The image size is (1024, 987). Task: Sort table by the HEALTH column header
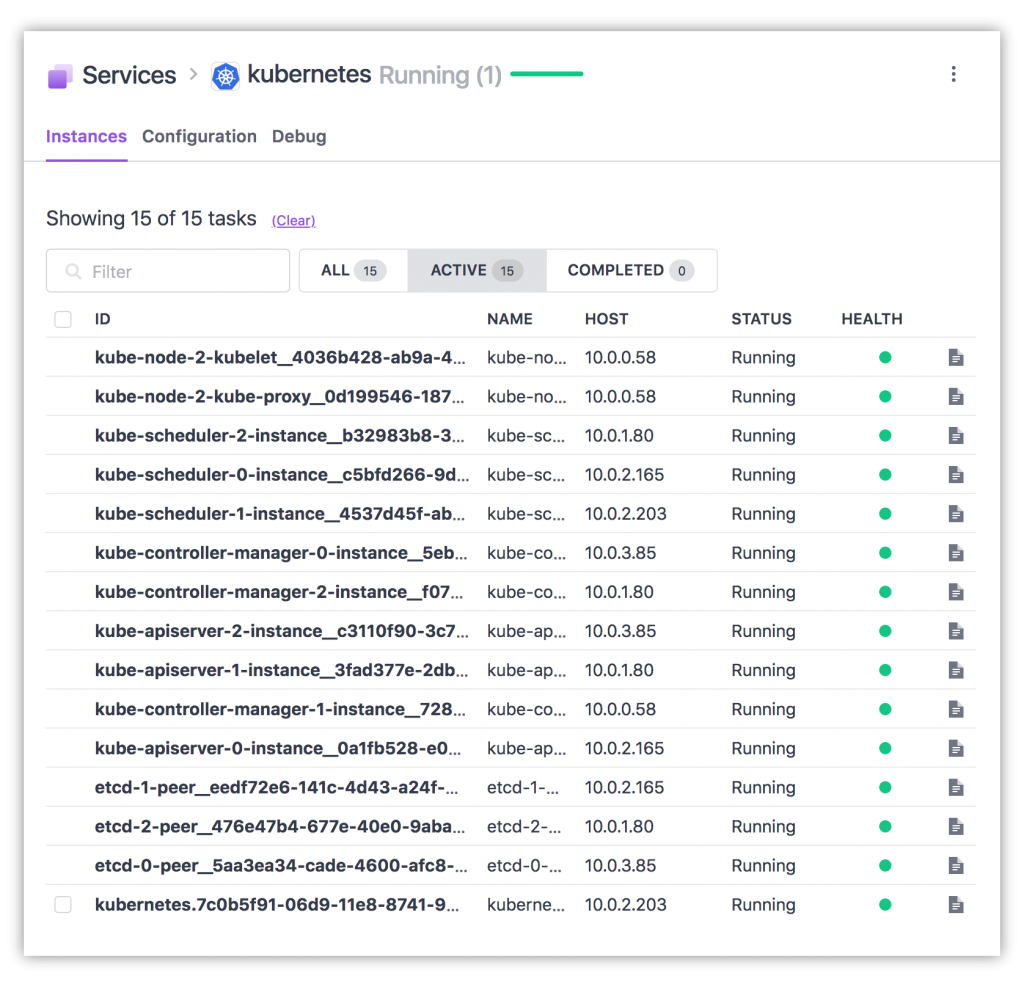coord(872,319)
